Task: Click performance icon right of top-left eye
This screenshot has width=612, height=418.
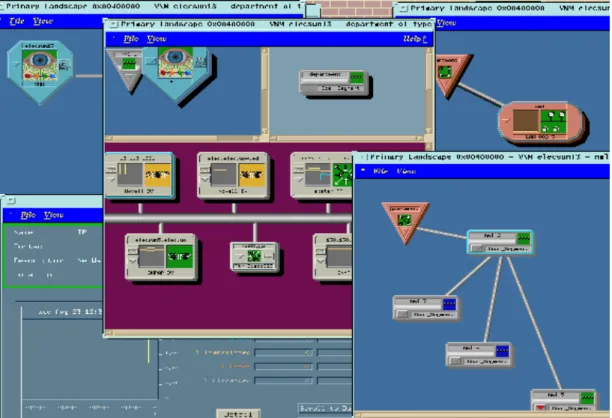Action: pos(64,65)
